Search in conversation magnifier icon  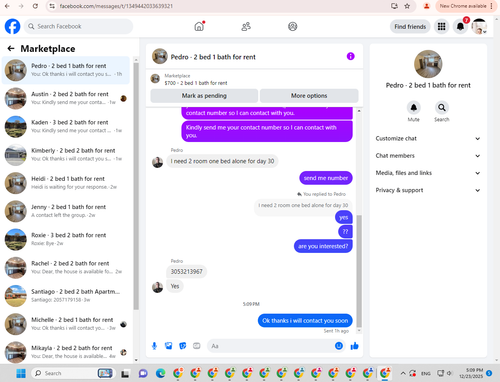(442, 108)
